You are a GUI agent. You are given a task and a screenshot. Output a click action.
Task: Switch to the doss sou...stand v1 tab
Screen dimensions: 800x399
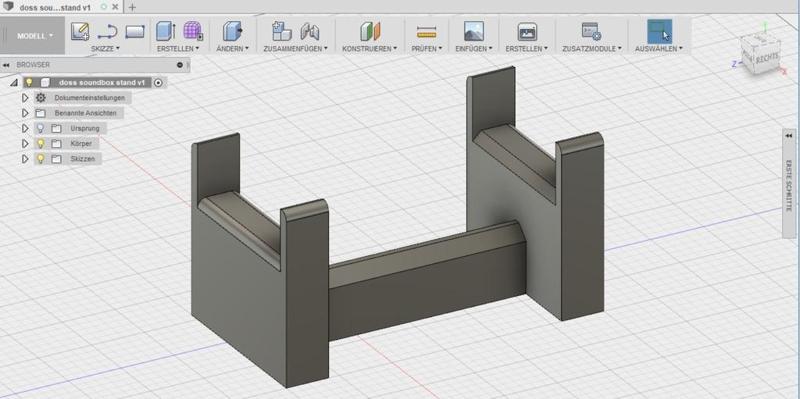pos(55,8)
